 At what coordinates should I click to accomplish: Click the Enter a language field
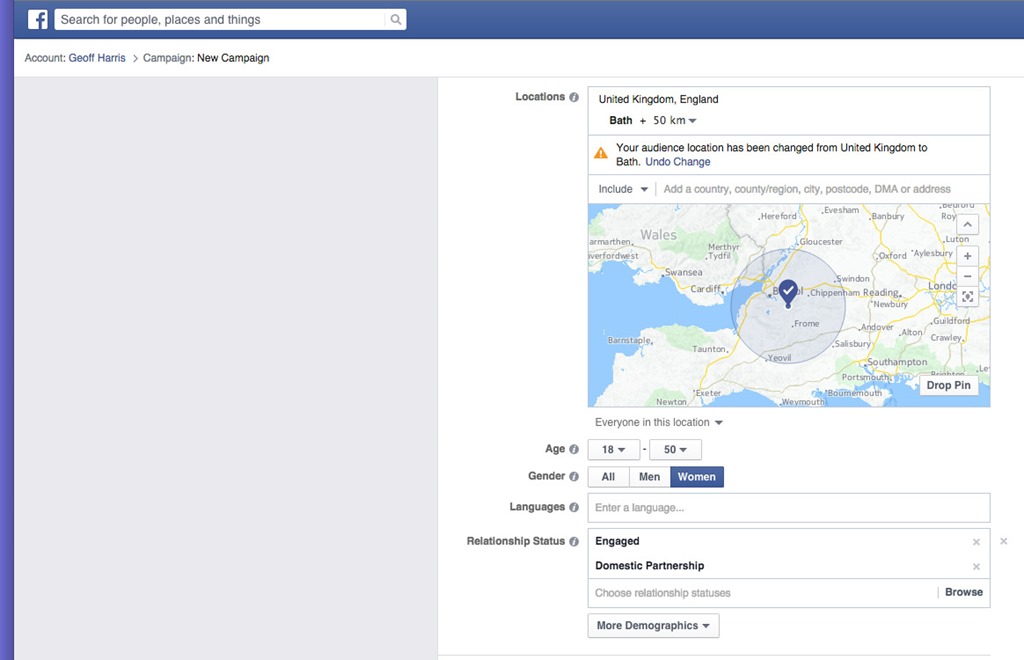(788, 508)
